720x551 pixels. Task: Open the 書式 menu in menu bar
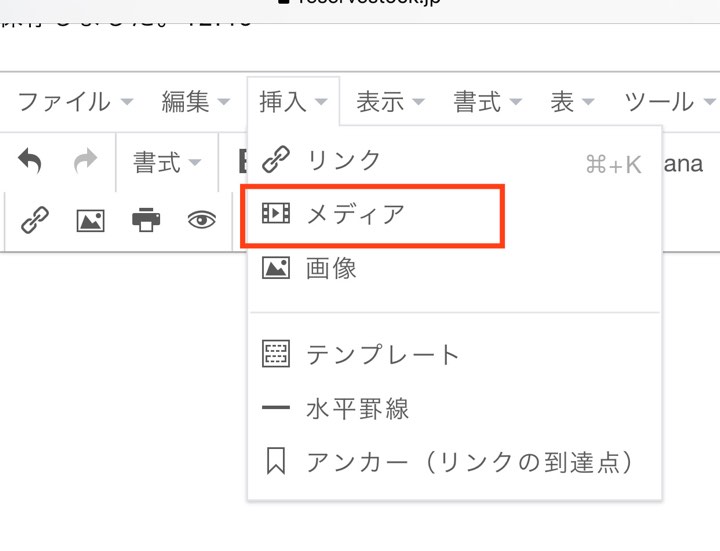coord(488,101)
